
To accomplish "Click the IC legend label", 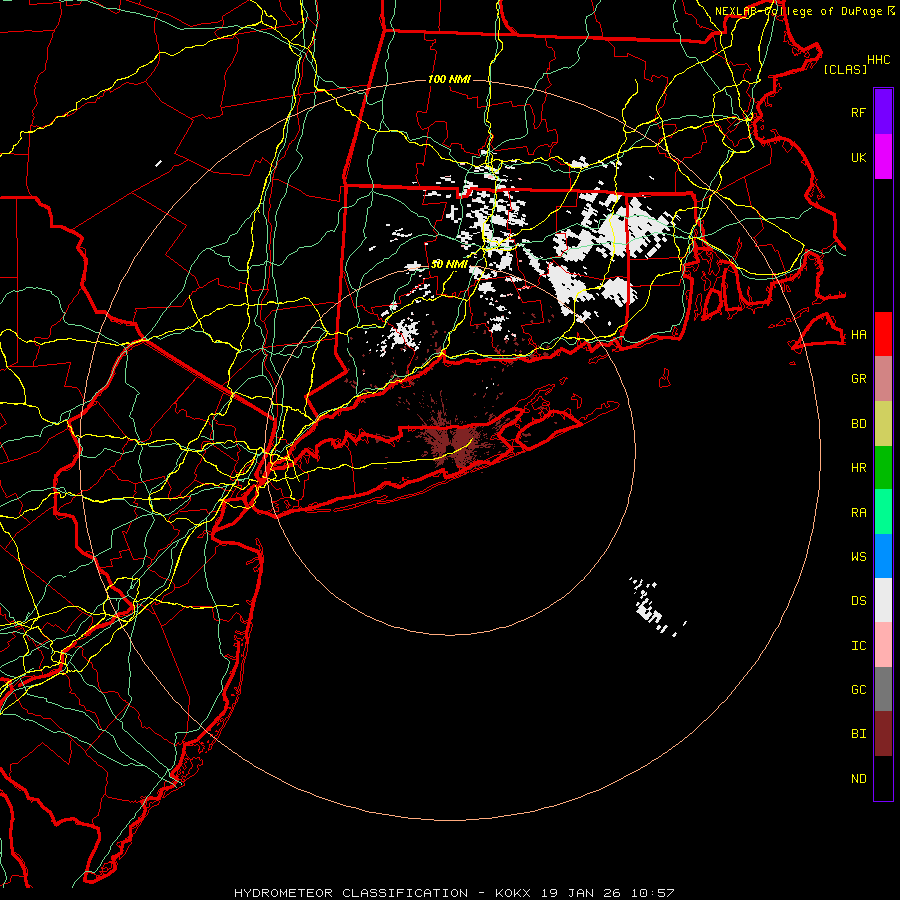I will pos(859,646).
